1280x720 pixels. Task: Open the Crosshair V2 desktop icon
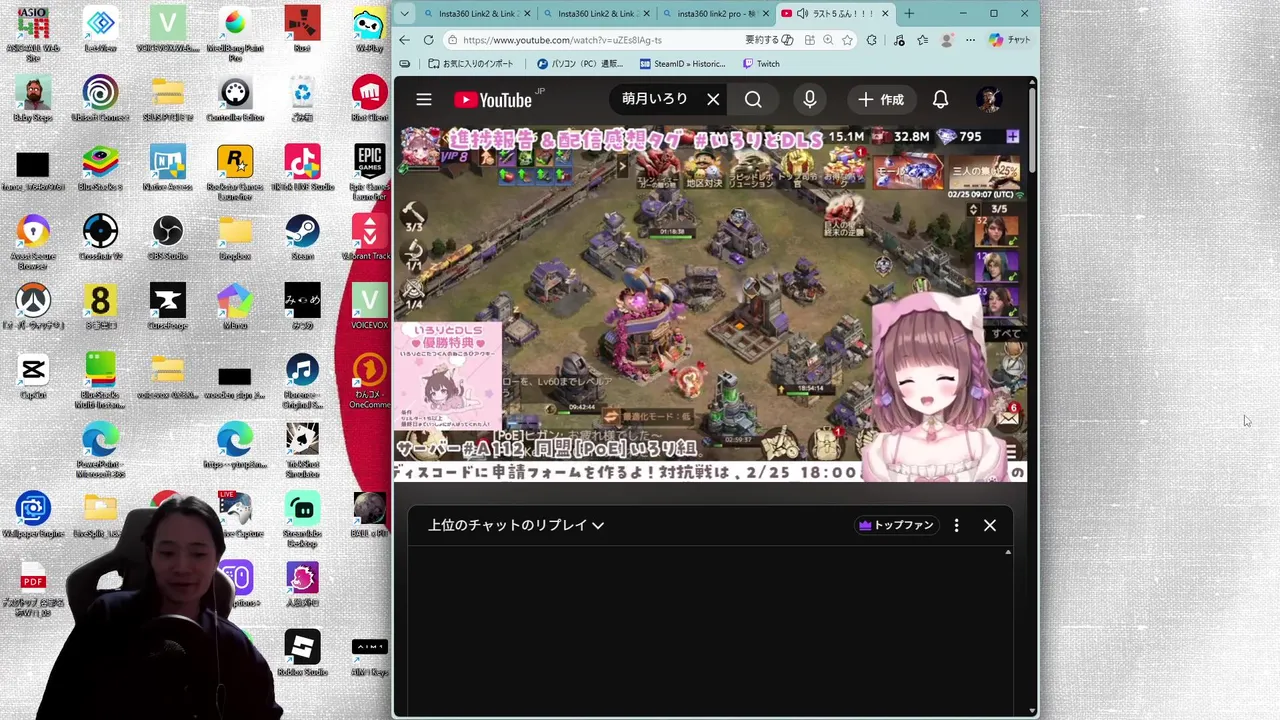[x=100, y=237]
